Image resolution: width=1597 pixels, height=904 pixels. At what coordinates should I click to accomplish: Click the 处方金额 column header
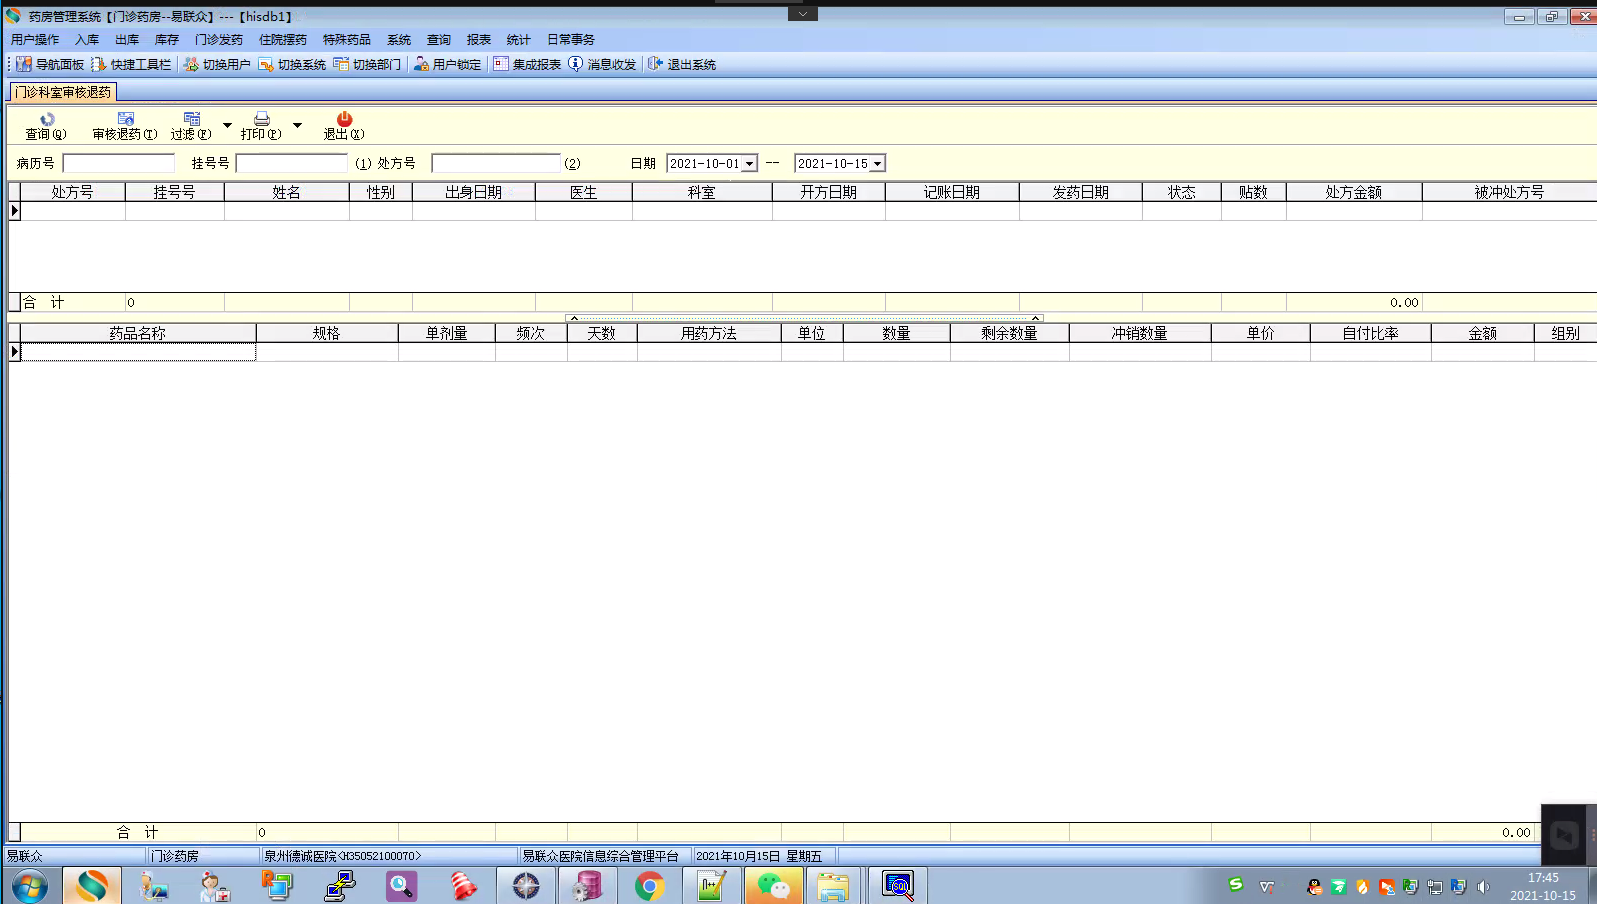coord(1354,192)
